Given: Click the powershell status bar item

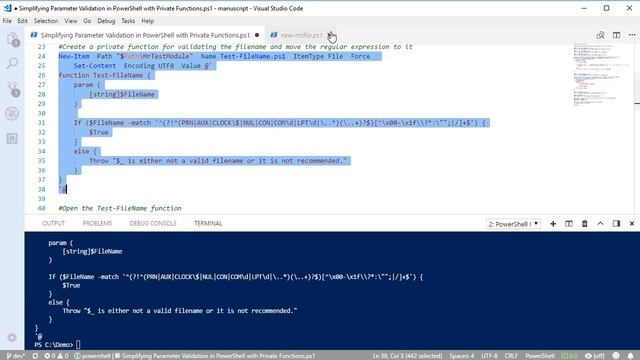Looking at the screenshot, I should click(93, 356).
